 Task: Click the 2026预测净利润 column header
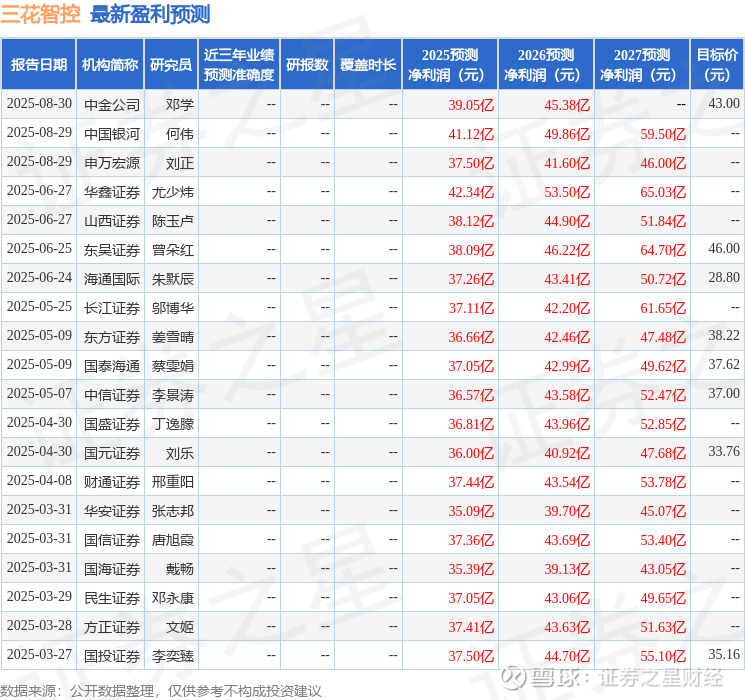click(x=546, y=64)
